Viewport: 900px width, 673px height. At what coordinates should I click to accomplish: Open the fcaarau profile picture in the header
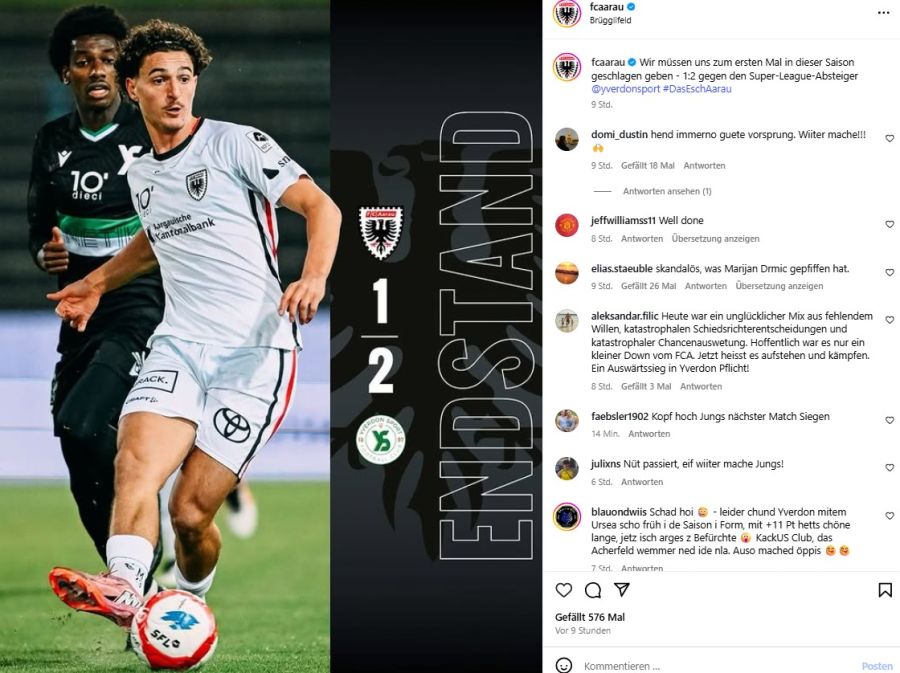click(567, 13)
